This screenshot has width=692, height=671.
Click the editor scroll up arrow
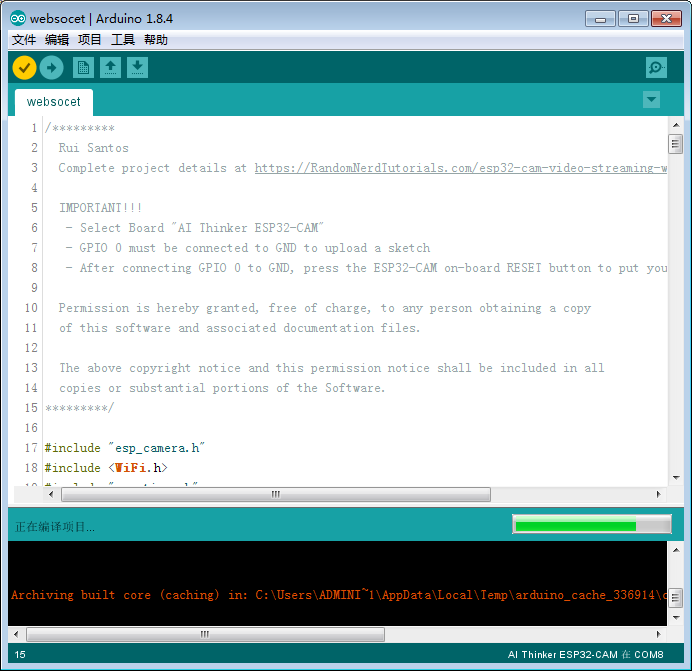tap(676, 125)
